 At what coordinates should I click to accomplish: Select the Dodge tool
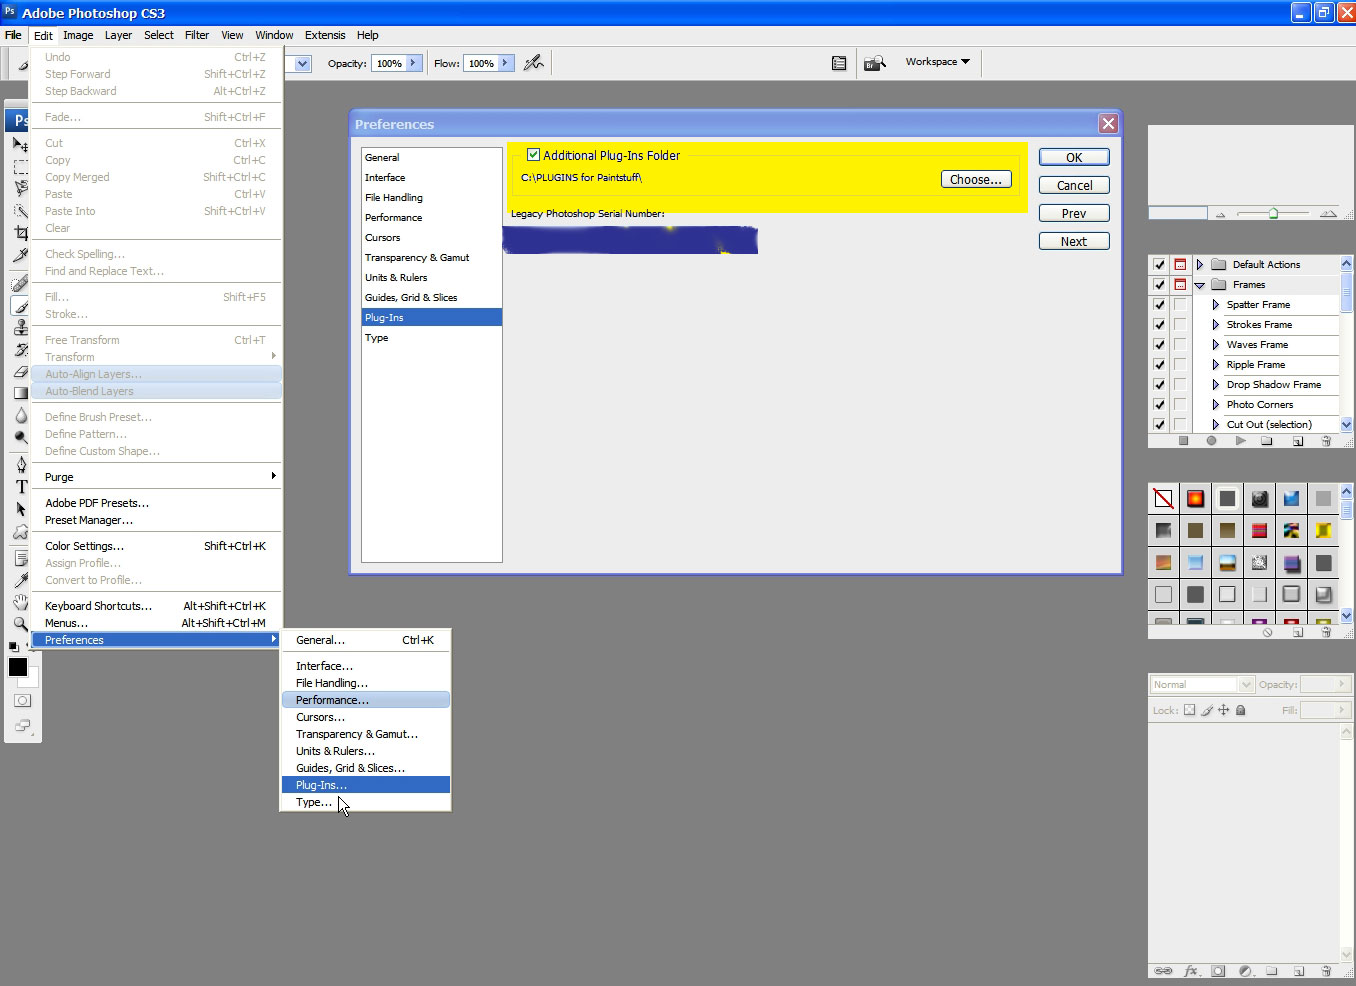(20, 437)
